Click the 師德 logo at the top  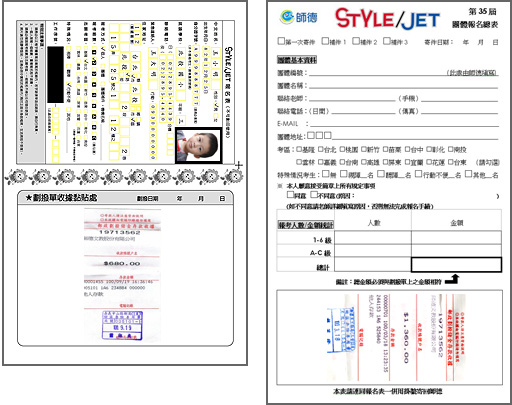[x=298, y=17]
